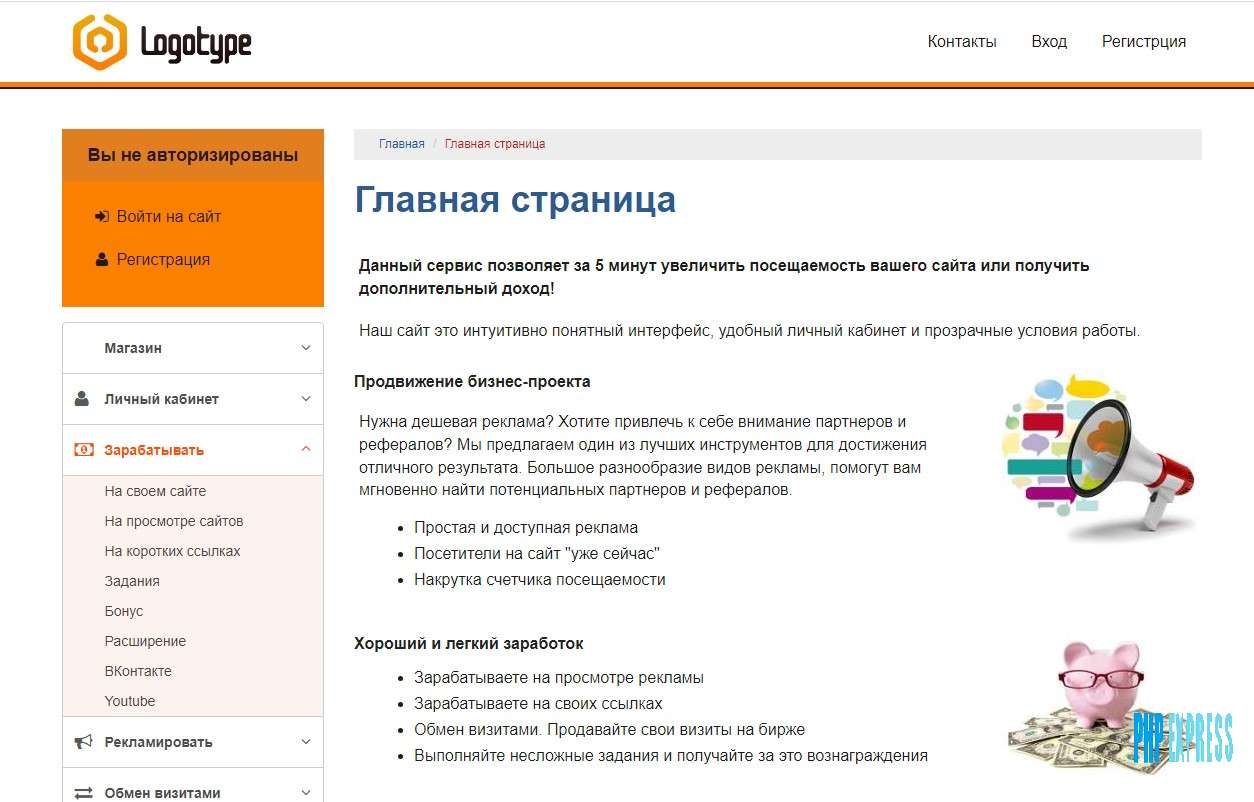Open the На просмотре сайтов submenu item
This screenshot has width=1254, height=802.
click(174, 521)
